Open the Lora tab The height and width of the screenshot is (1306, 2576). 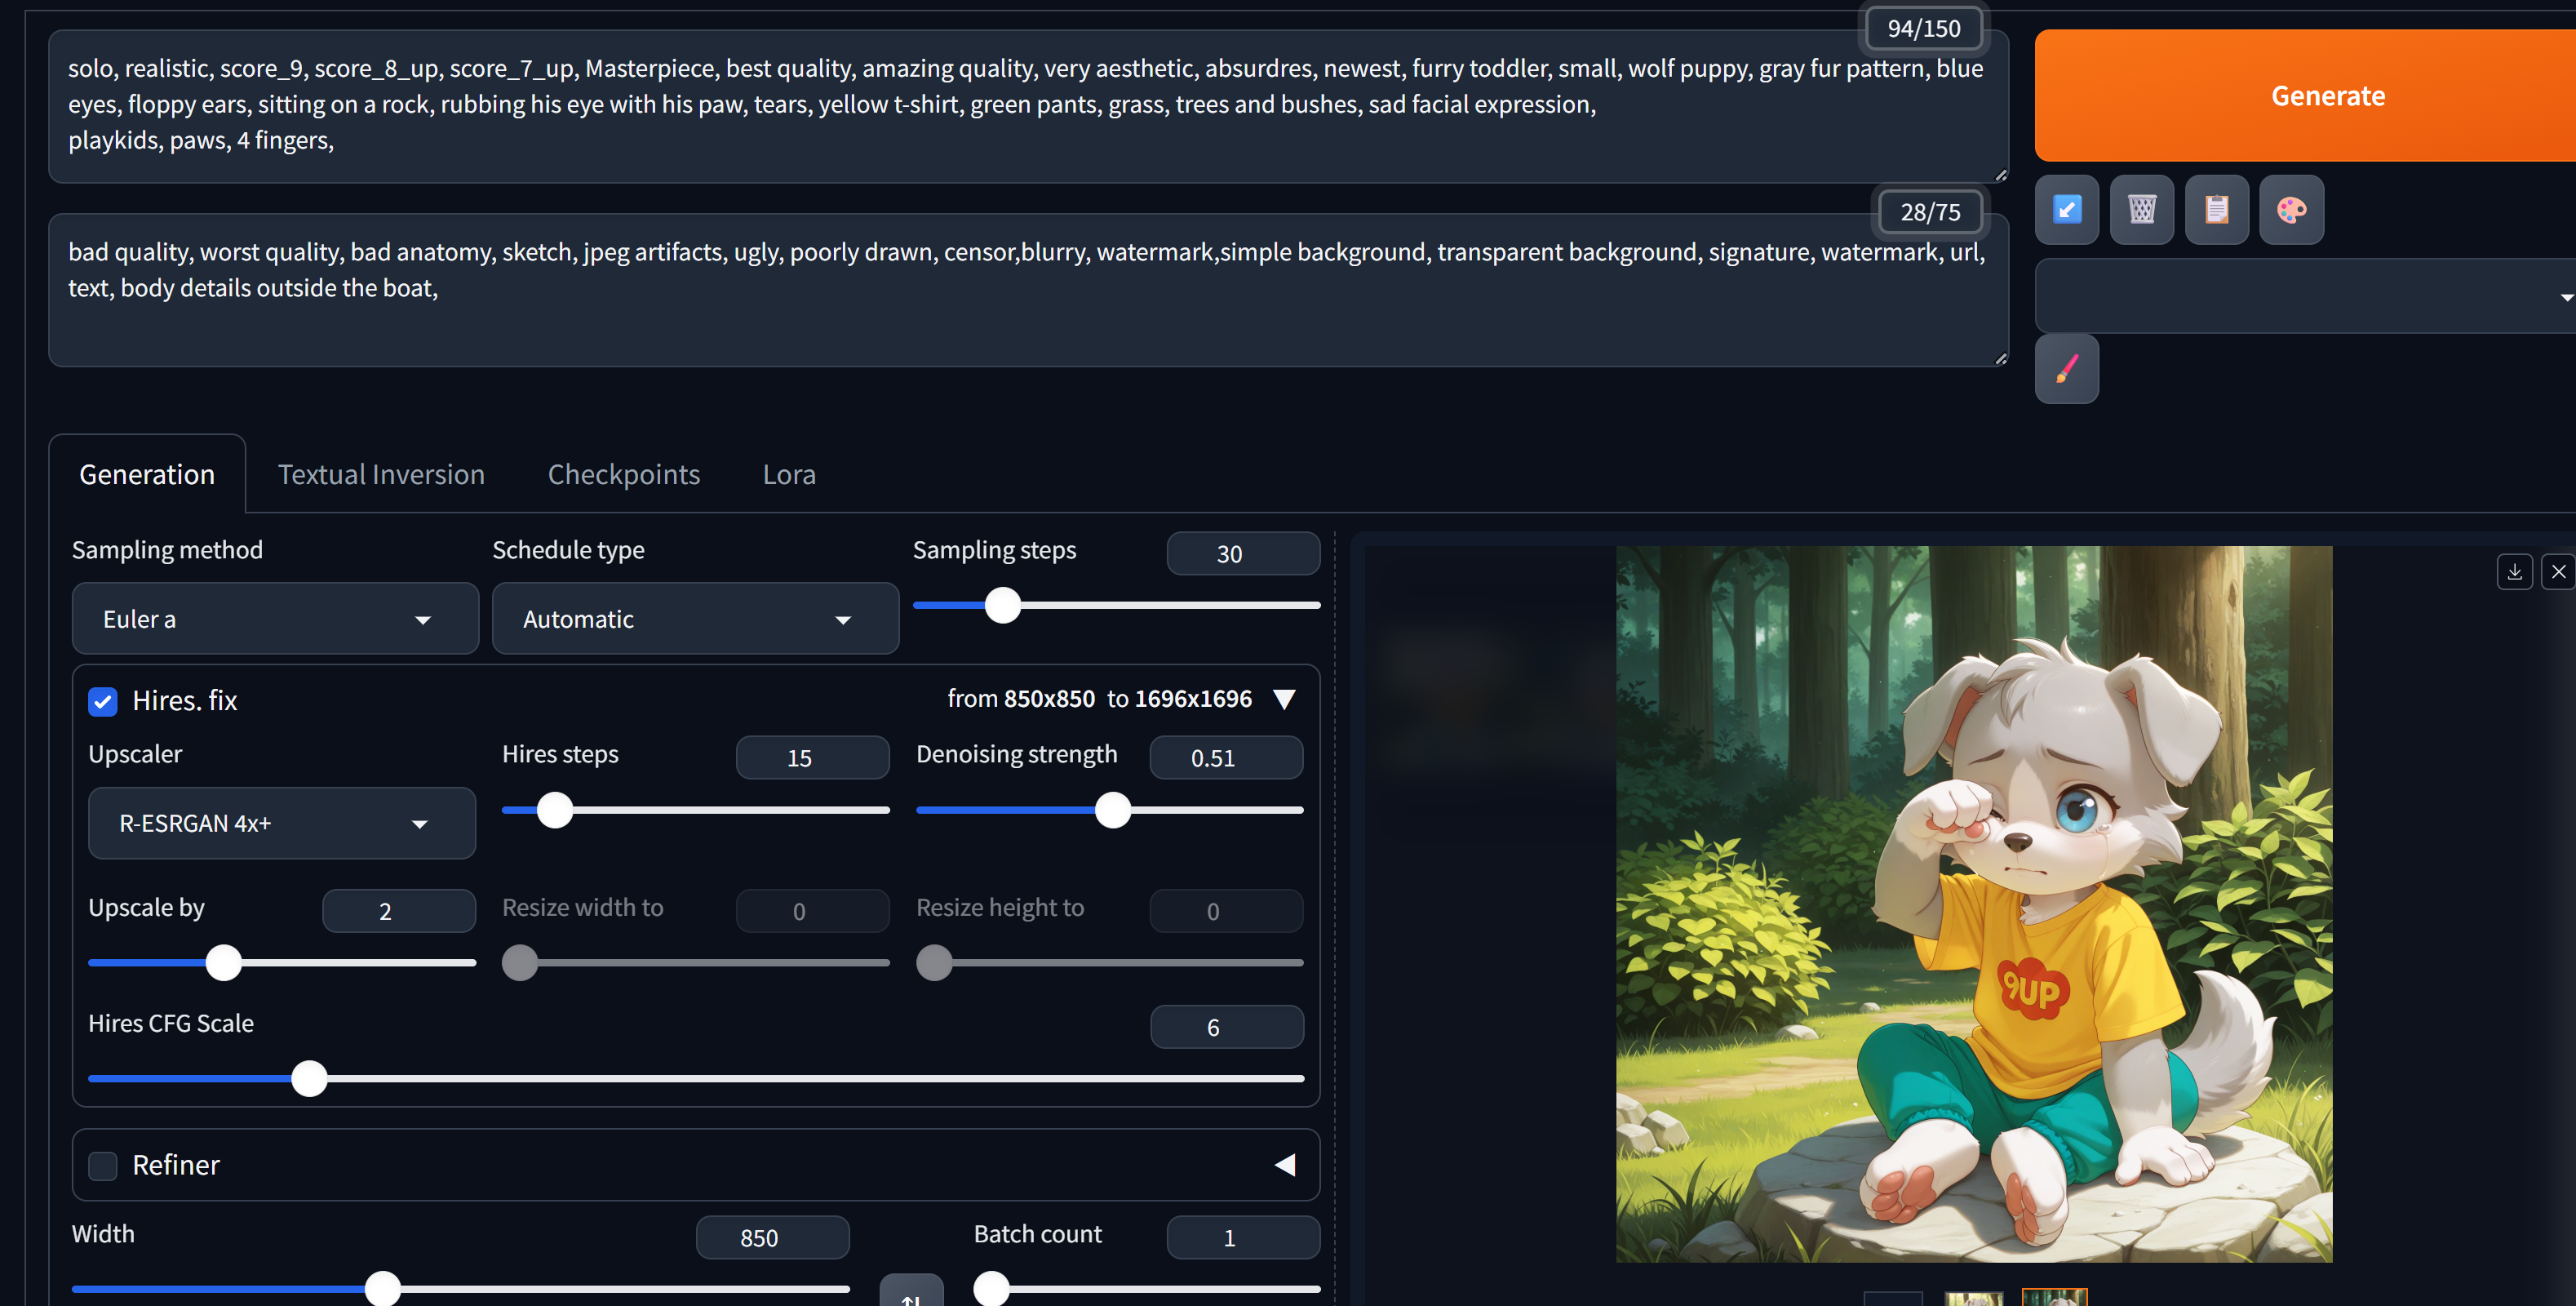(x=789, y=474)
